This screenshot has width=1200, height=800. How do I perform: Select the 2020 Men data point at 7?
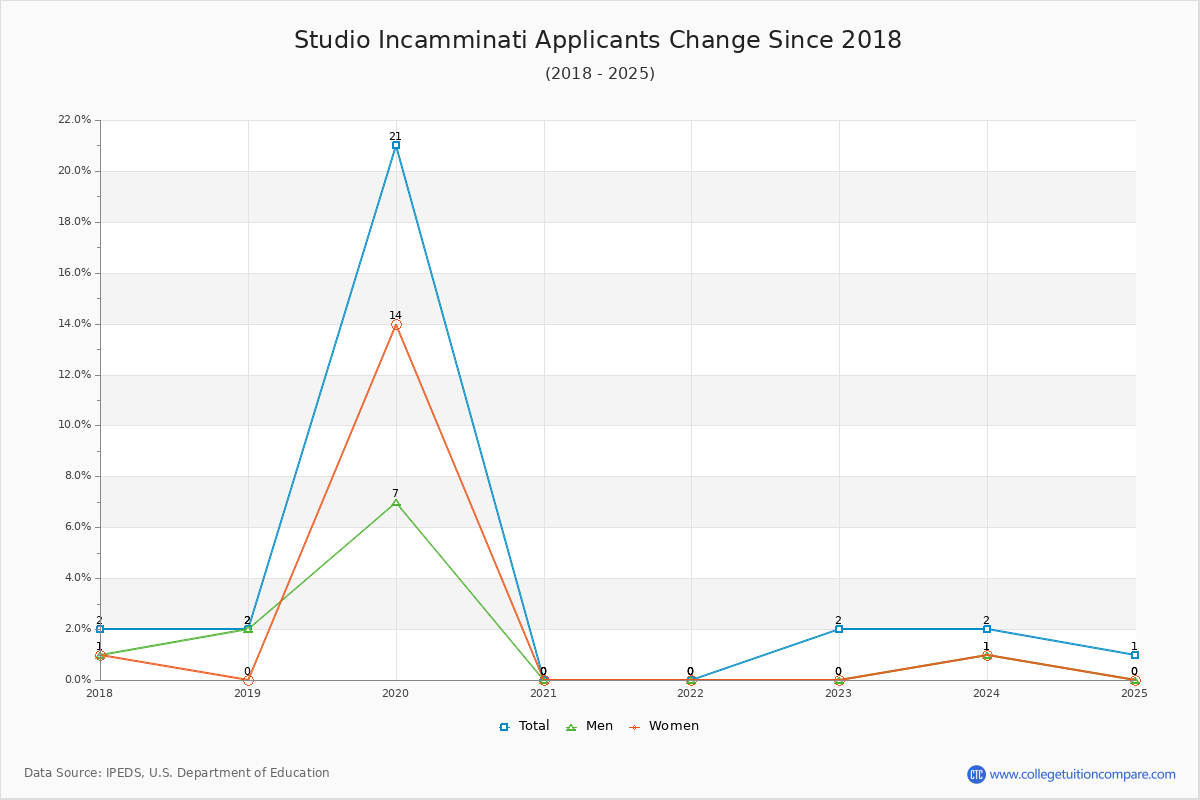[x=396, y=502]
